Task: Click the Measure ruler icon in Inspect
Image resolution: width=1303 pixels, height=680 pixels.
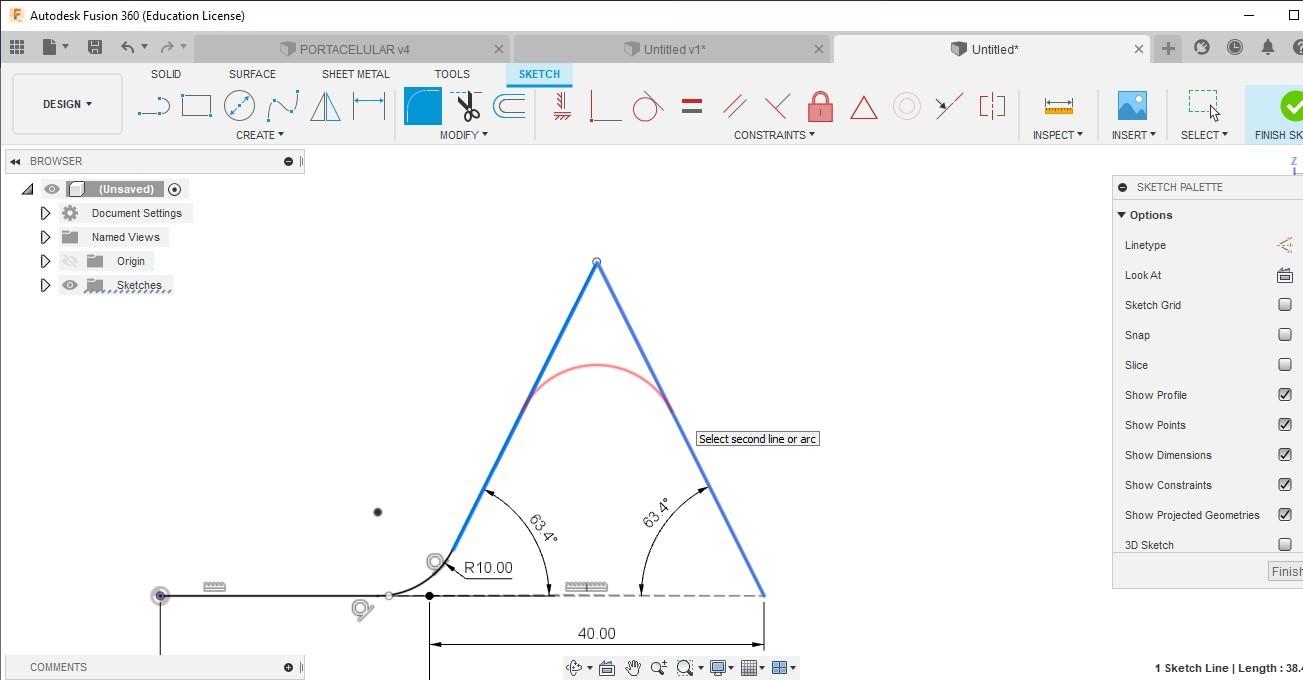Action: click(1058, 106)
